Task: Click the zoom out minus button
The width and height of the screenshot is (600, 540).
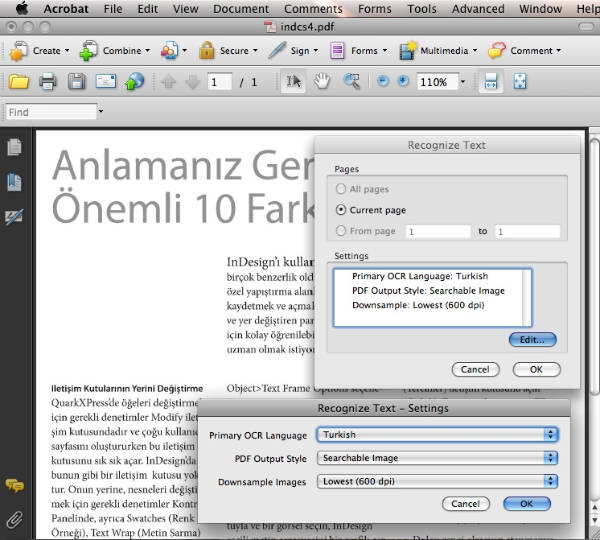Action: [x=383, y=81]
